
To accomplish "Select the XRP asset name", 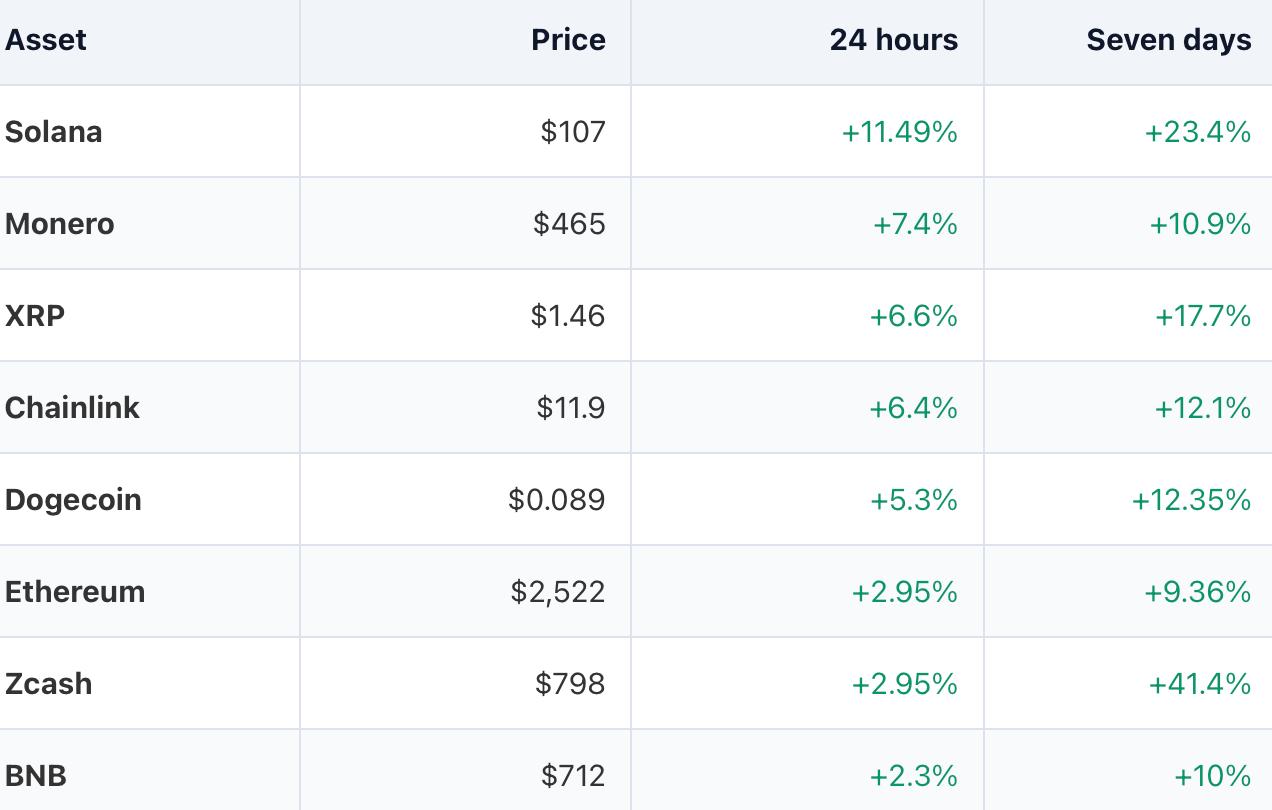I will [x=35, y=316].
